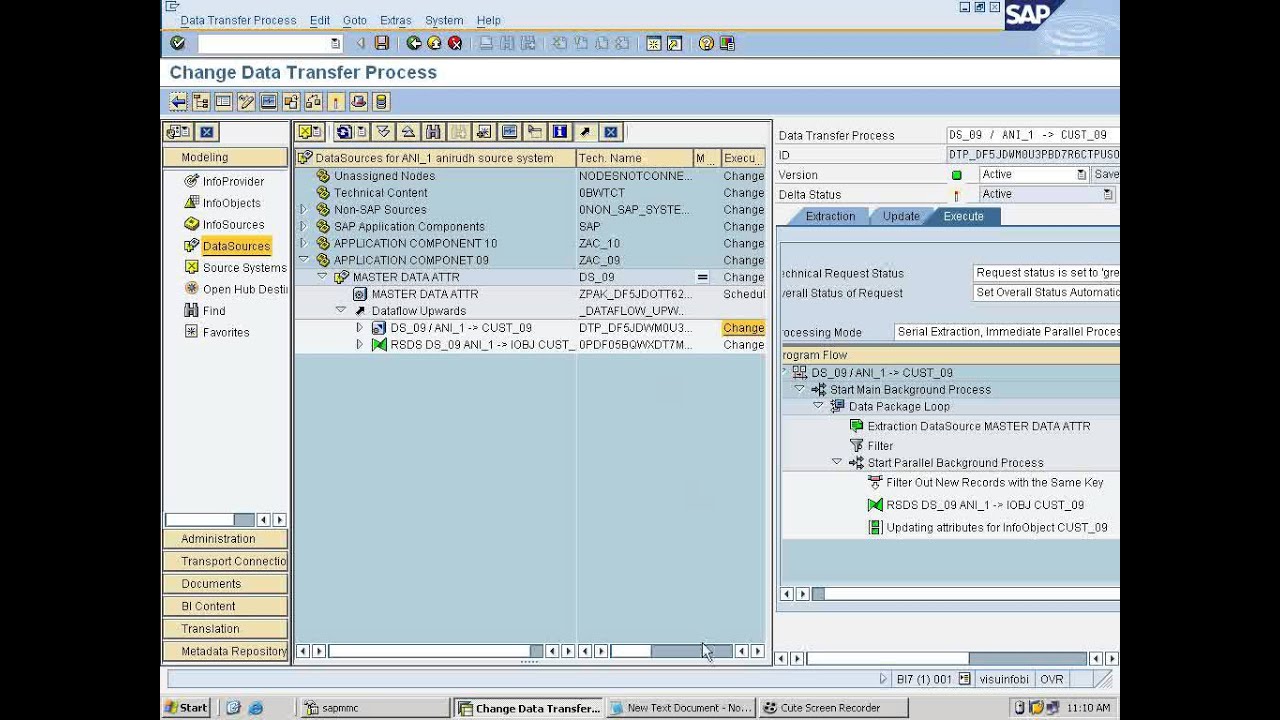Collapse APPLICATION COMPONET 09 node

click(x=304, y=260)
